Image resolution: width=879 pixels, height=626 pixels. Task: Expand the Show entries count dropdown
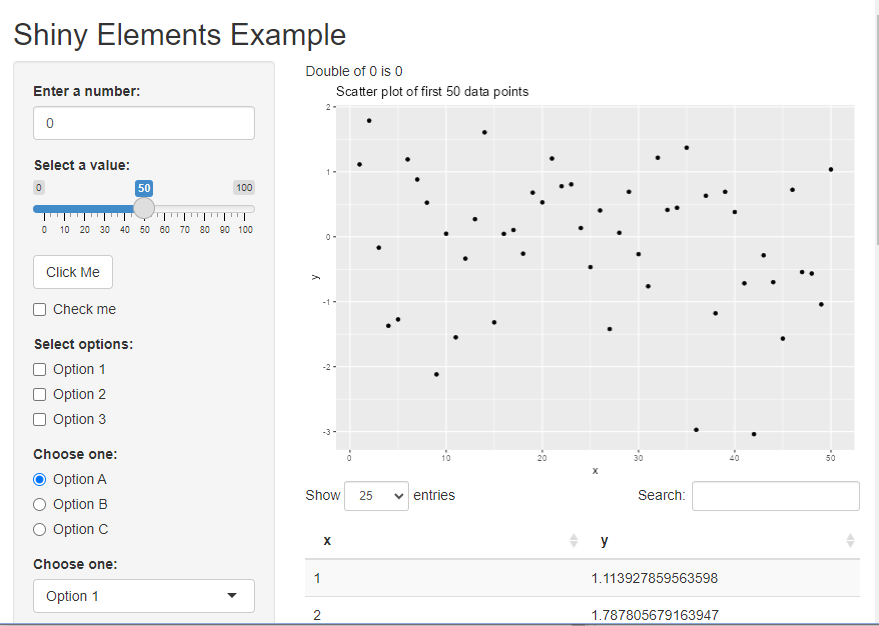pyautogui.click(x=376, y=496)
